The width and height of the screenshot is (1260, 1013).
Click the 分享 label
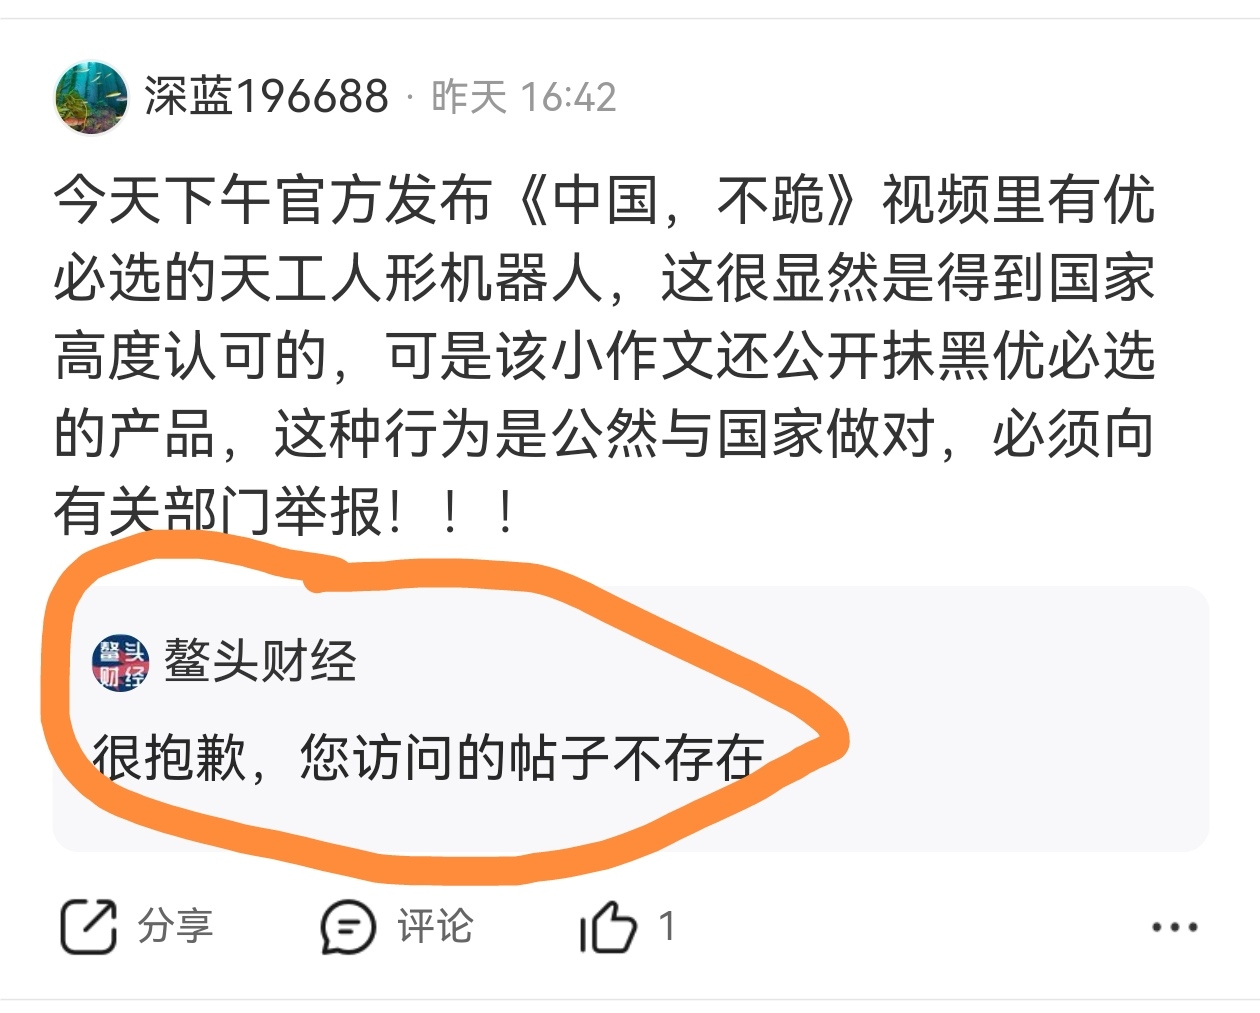(175, 926)
